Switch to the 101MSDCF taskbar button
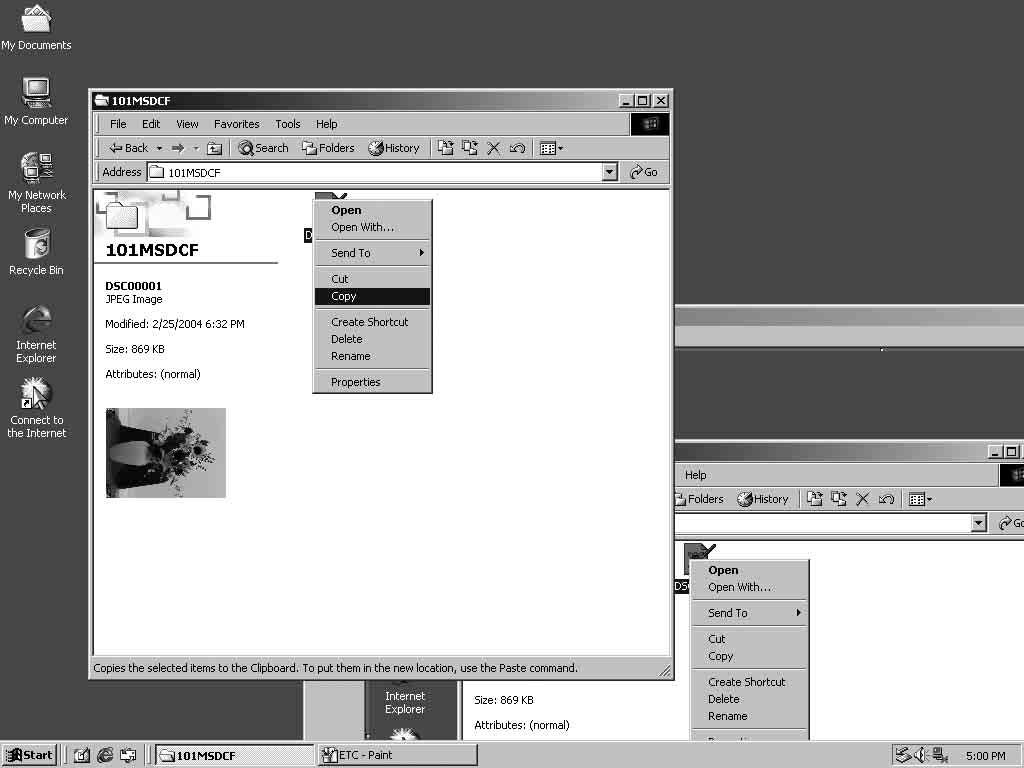 [x=234, y=756]
